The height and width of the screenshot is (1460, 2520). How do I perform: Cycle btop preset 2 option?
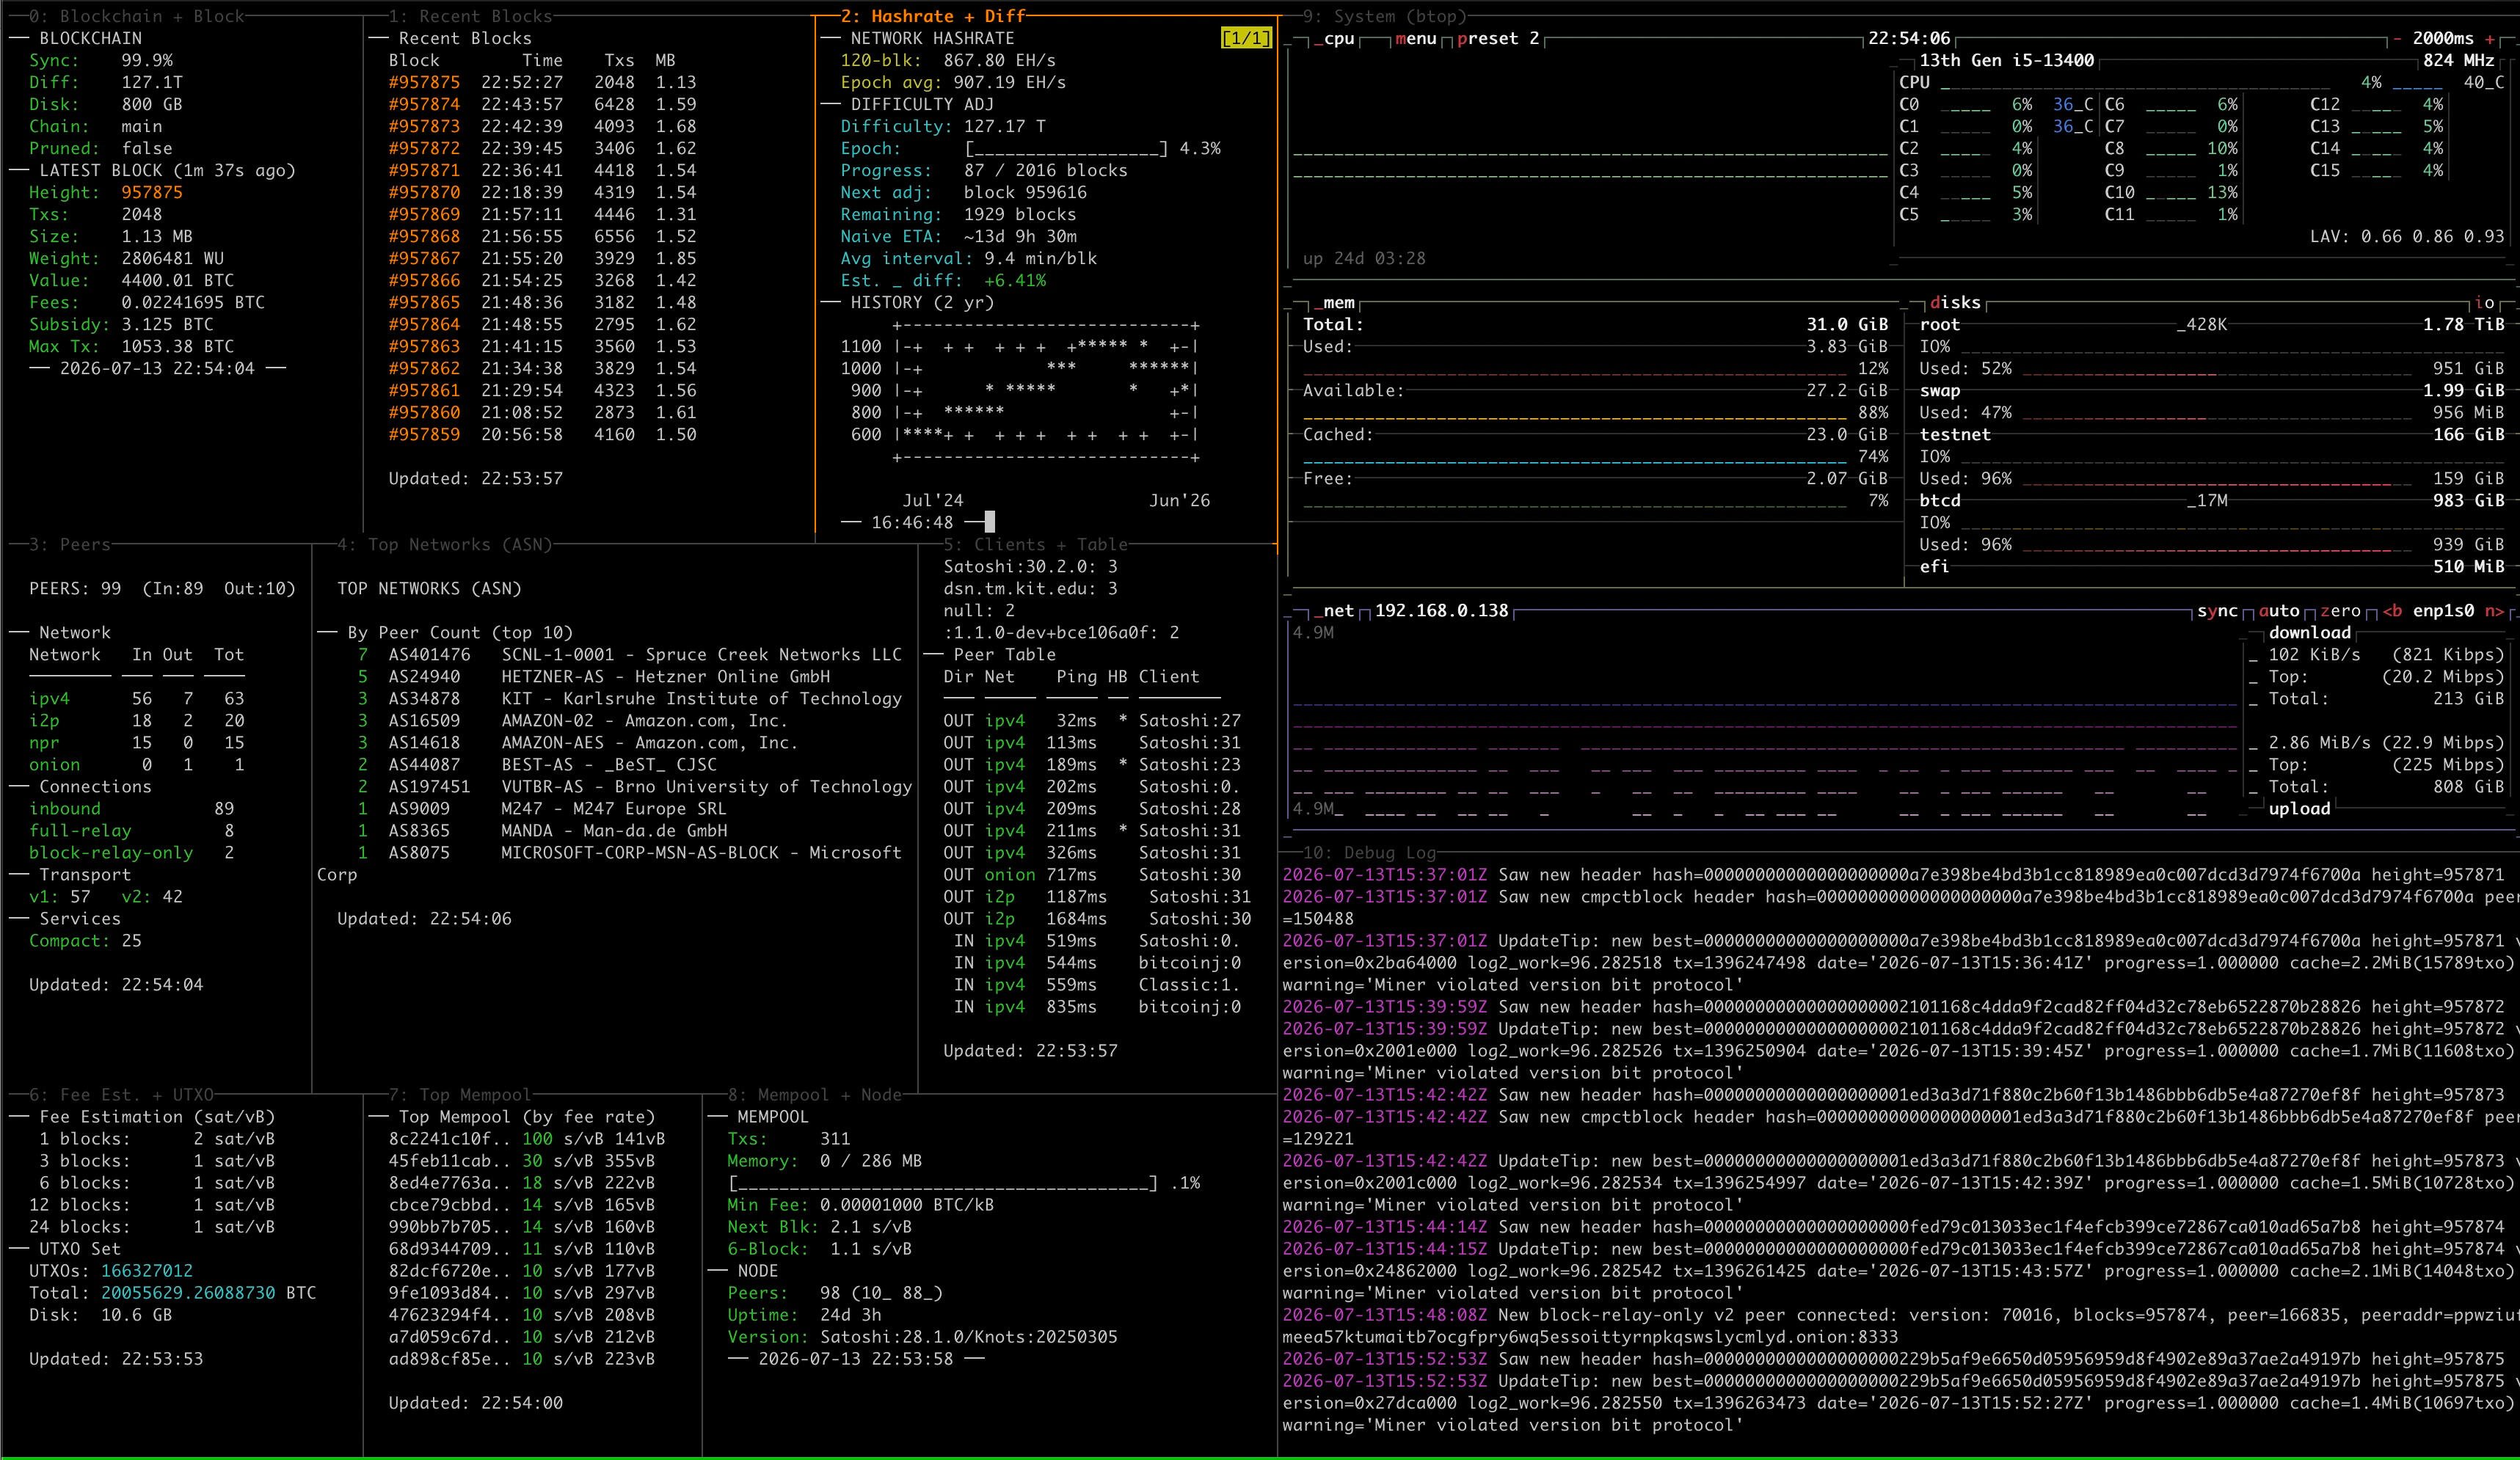pos(1497,39)
